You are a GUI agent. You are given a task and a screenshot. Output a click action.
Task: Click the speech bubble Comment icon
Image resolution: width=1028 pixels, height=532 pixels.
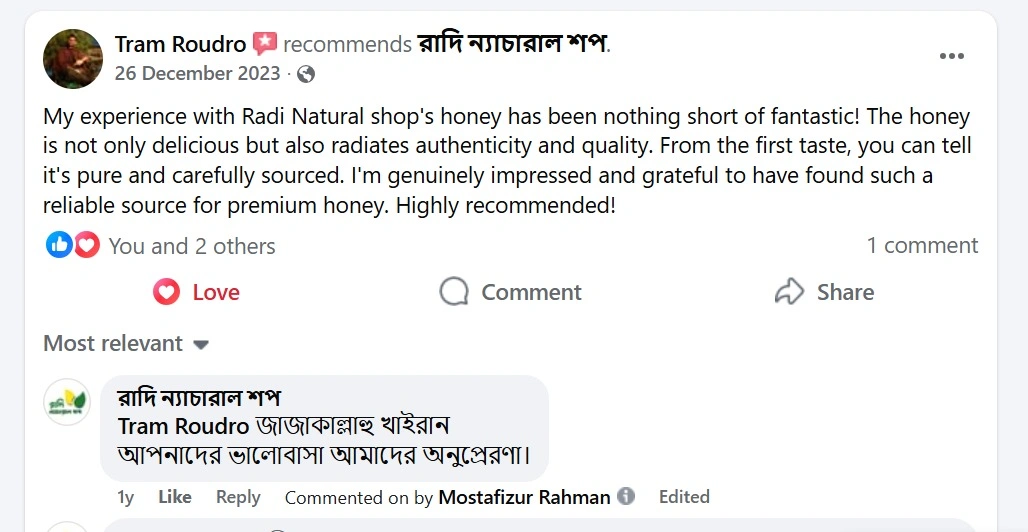(x=454, y=292)
